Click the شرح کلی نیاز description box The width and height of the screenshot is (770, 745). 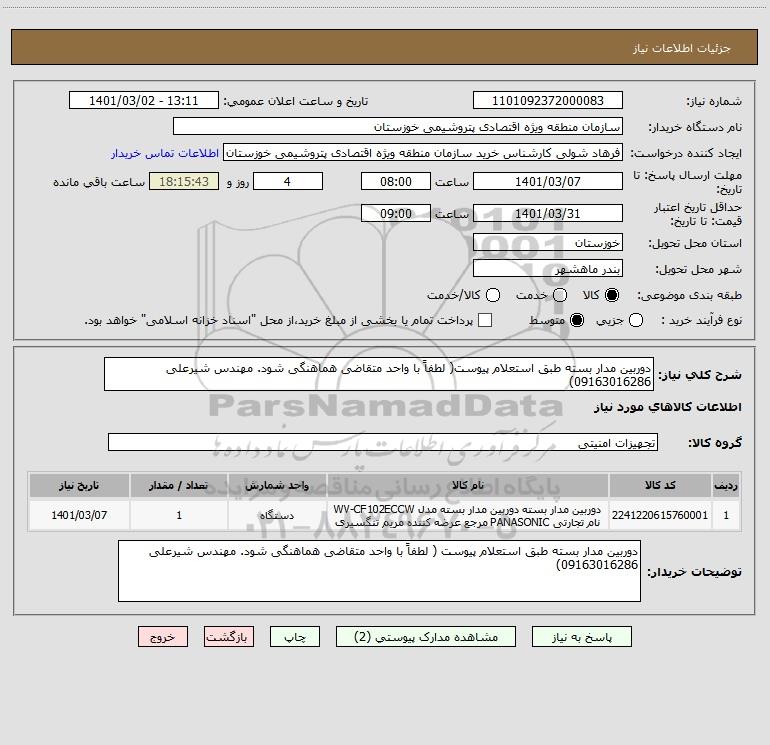click(379, 374)
